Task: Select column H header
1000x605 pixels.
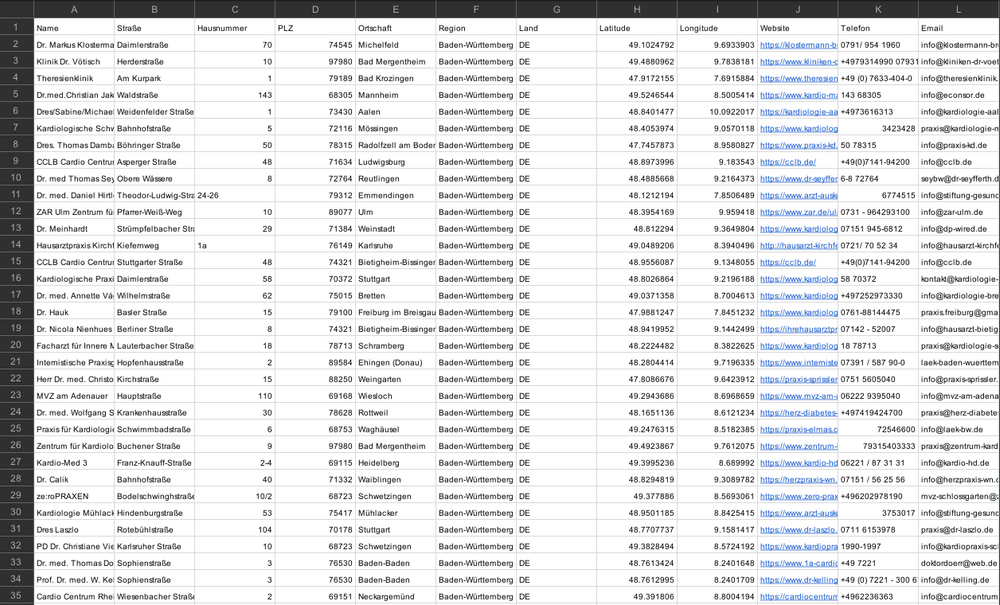Action: (636, 9)
